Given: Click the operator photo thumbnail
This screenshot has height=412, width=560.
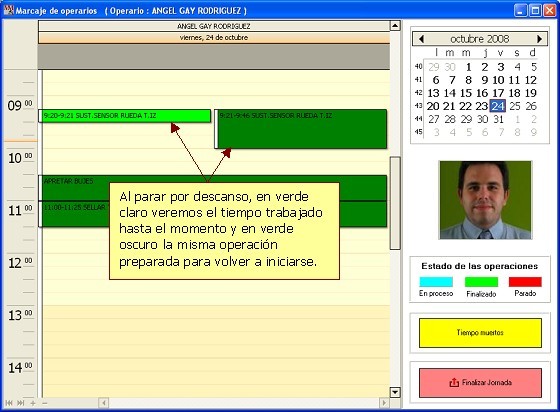Looking at the screenshot, I should pos(485,200).
